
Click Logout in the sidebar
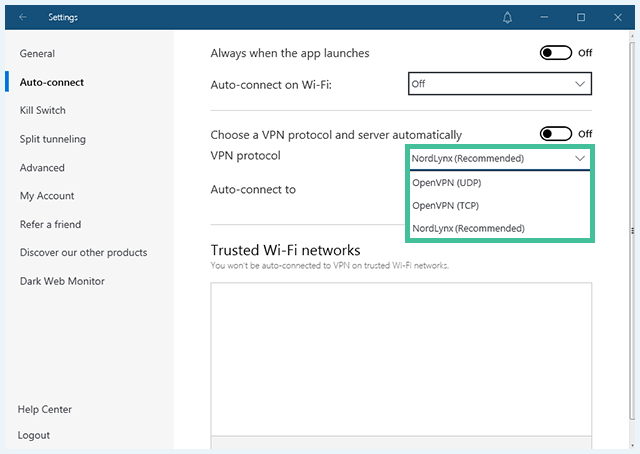tap(33, 435)
